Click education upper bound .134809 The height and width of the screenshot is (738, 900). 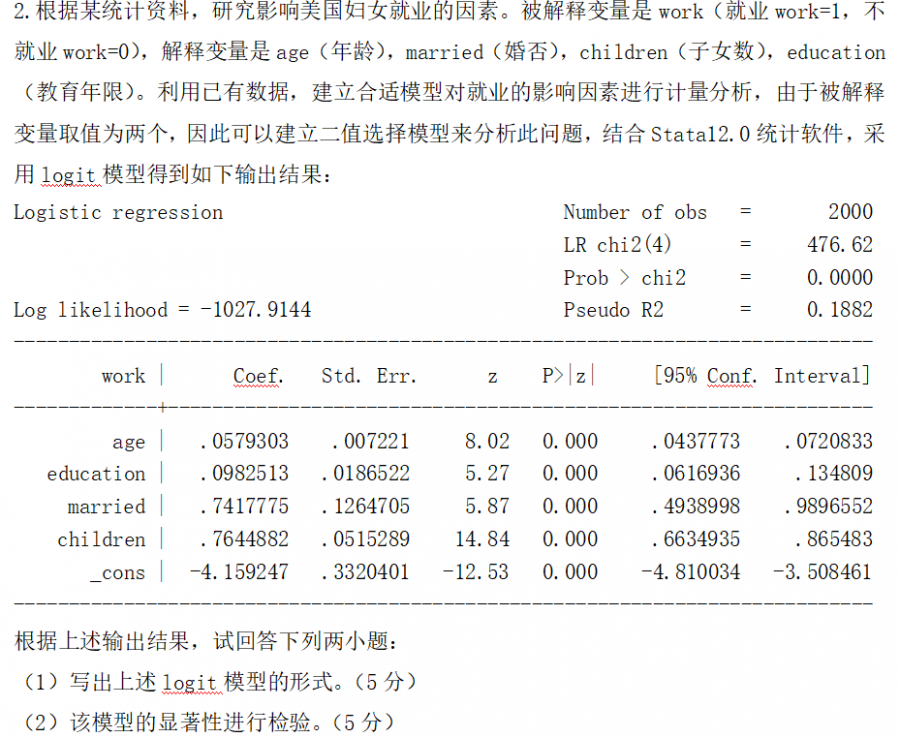pos(834,473)
